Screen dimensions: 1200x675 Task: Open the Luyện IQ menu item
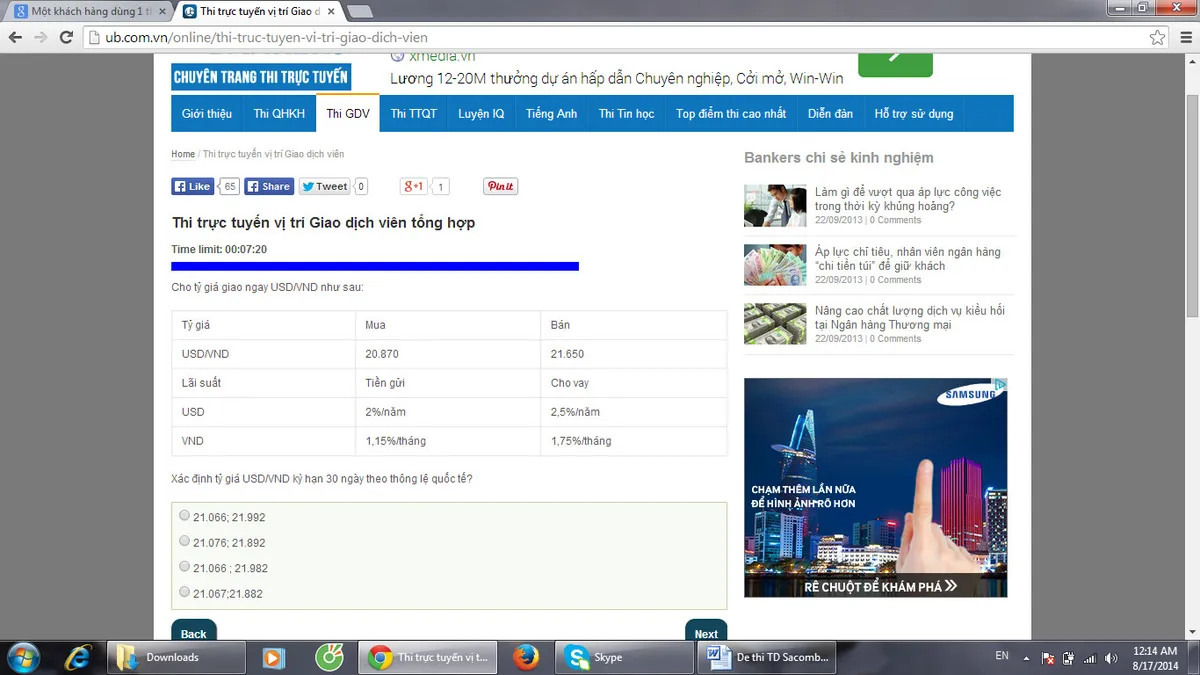click(481, 114)
